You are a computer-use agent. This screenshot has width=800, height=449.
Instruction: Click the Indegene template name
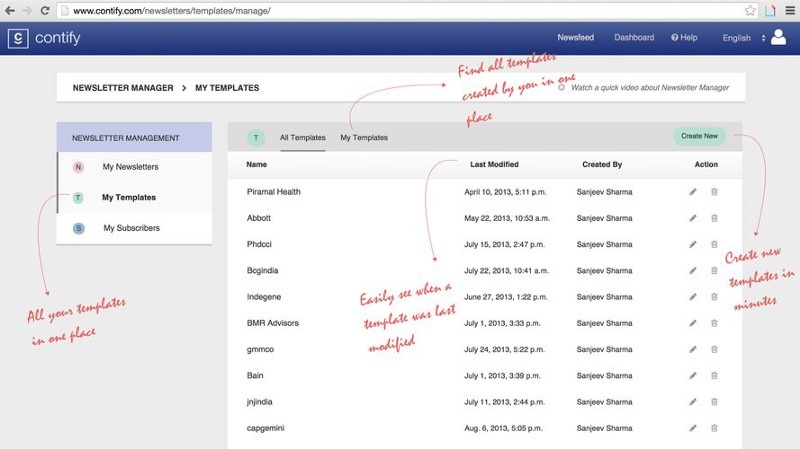(x=264, y=297)
